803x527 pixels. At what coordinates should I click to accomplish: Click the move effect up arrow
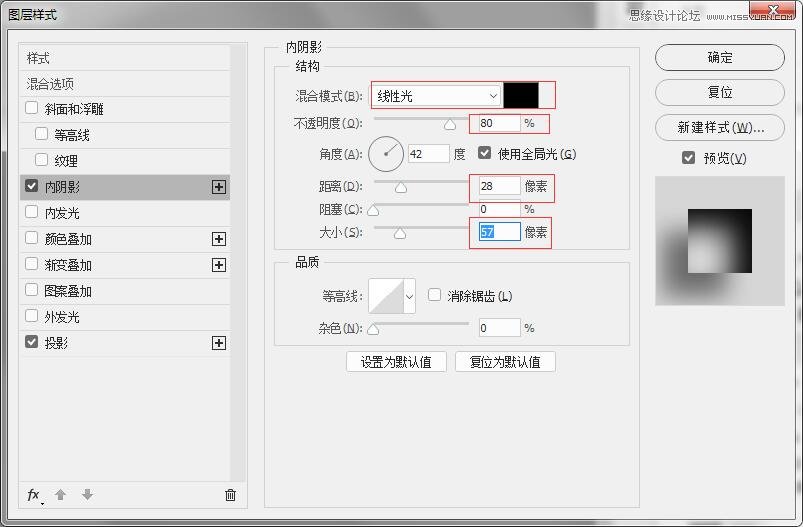point(60,495)
